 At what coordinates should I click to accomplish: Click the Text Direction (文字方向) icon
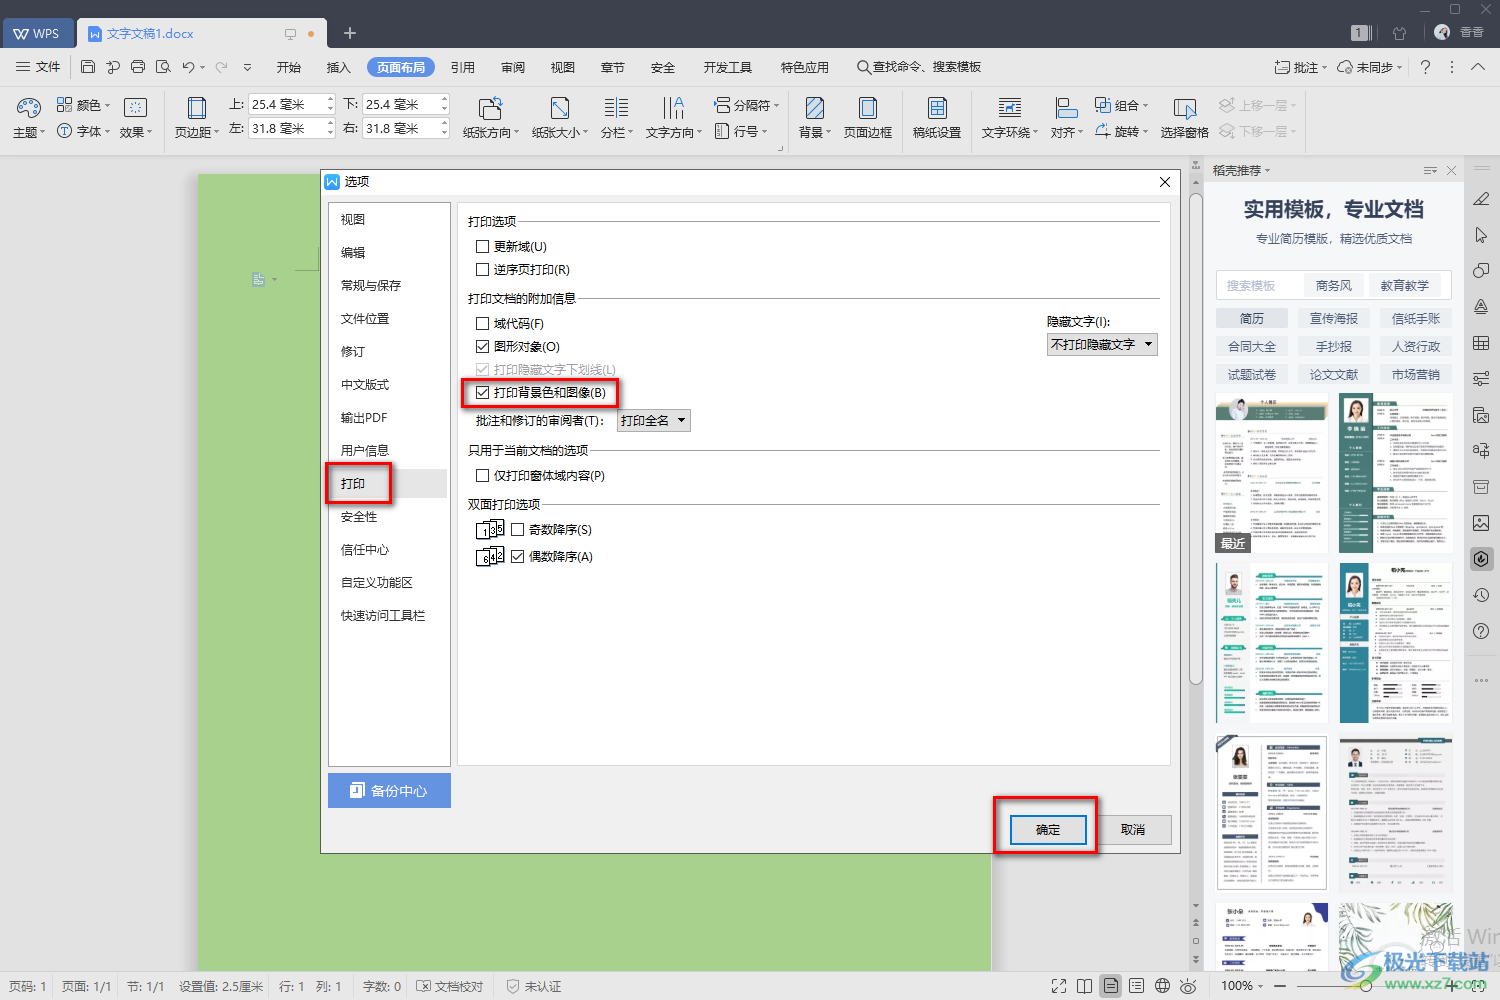(674, 108)
